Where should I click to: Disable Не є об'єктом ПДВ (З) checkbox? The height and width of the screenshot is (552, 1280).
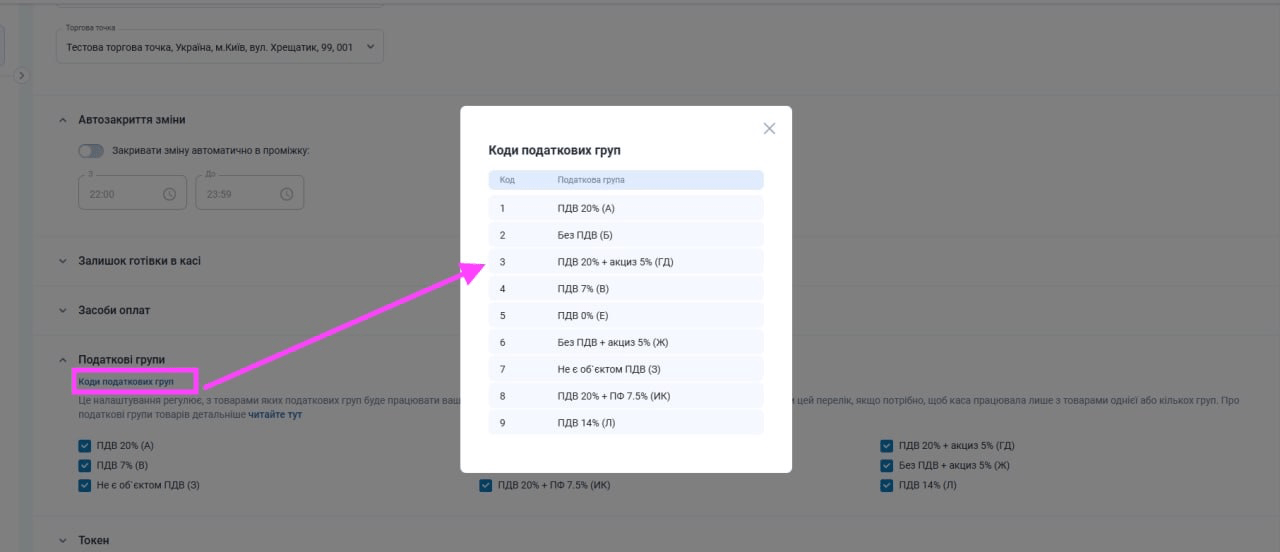(85, 486)
